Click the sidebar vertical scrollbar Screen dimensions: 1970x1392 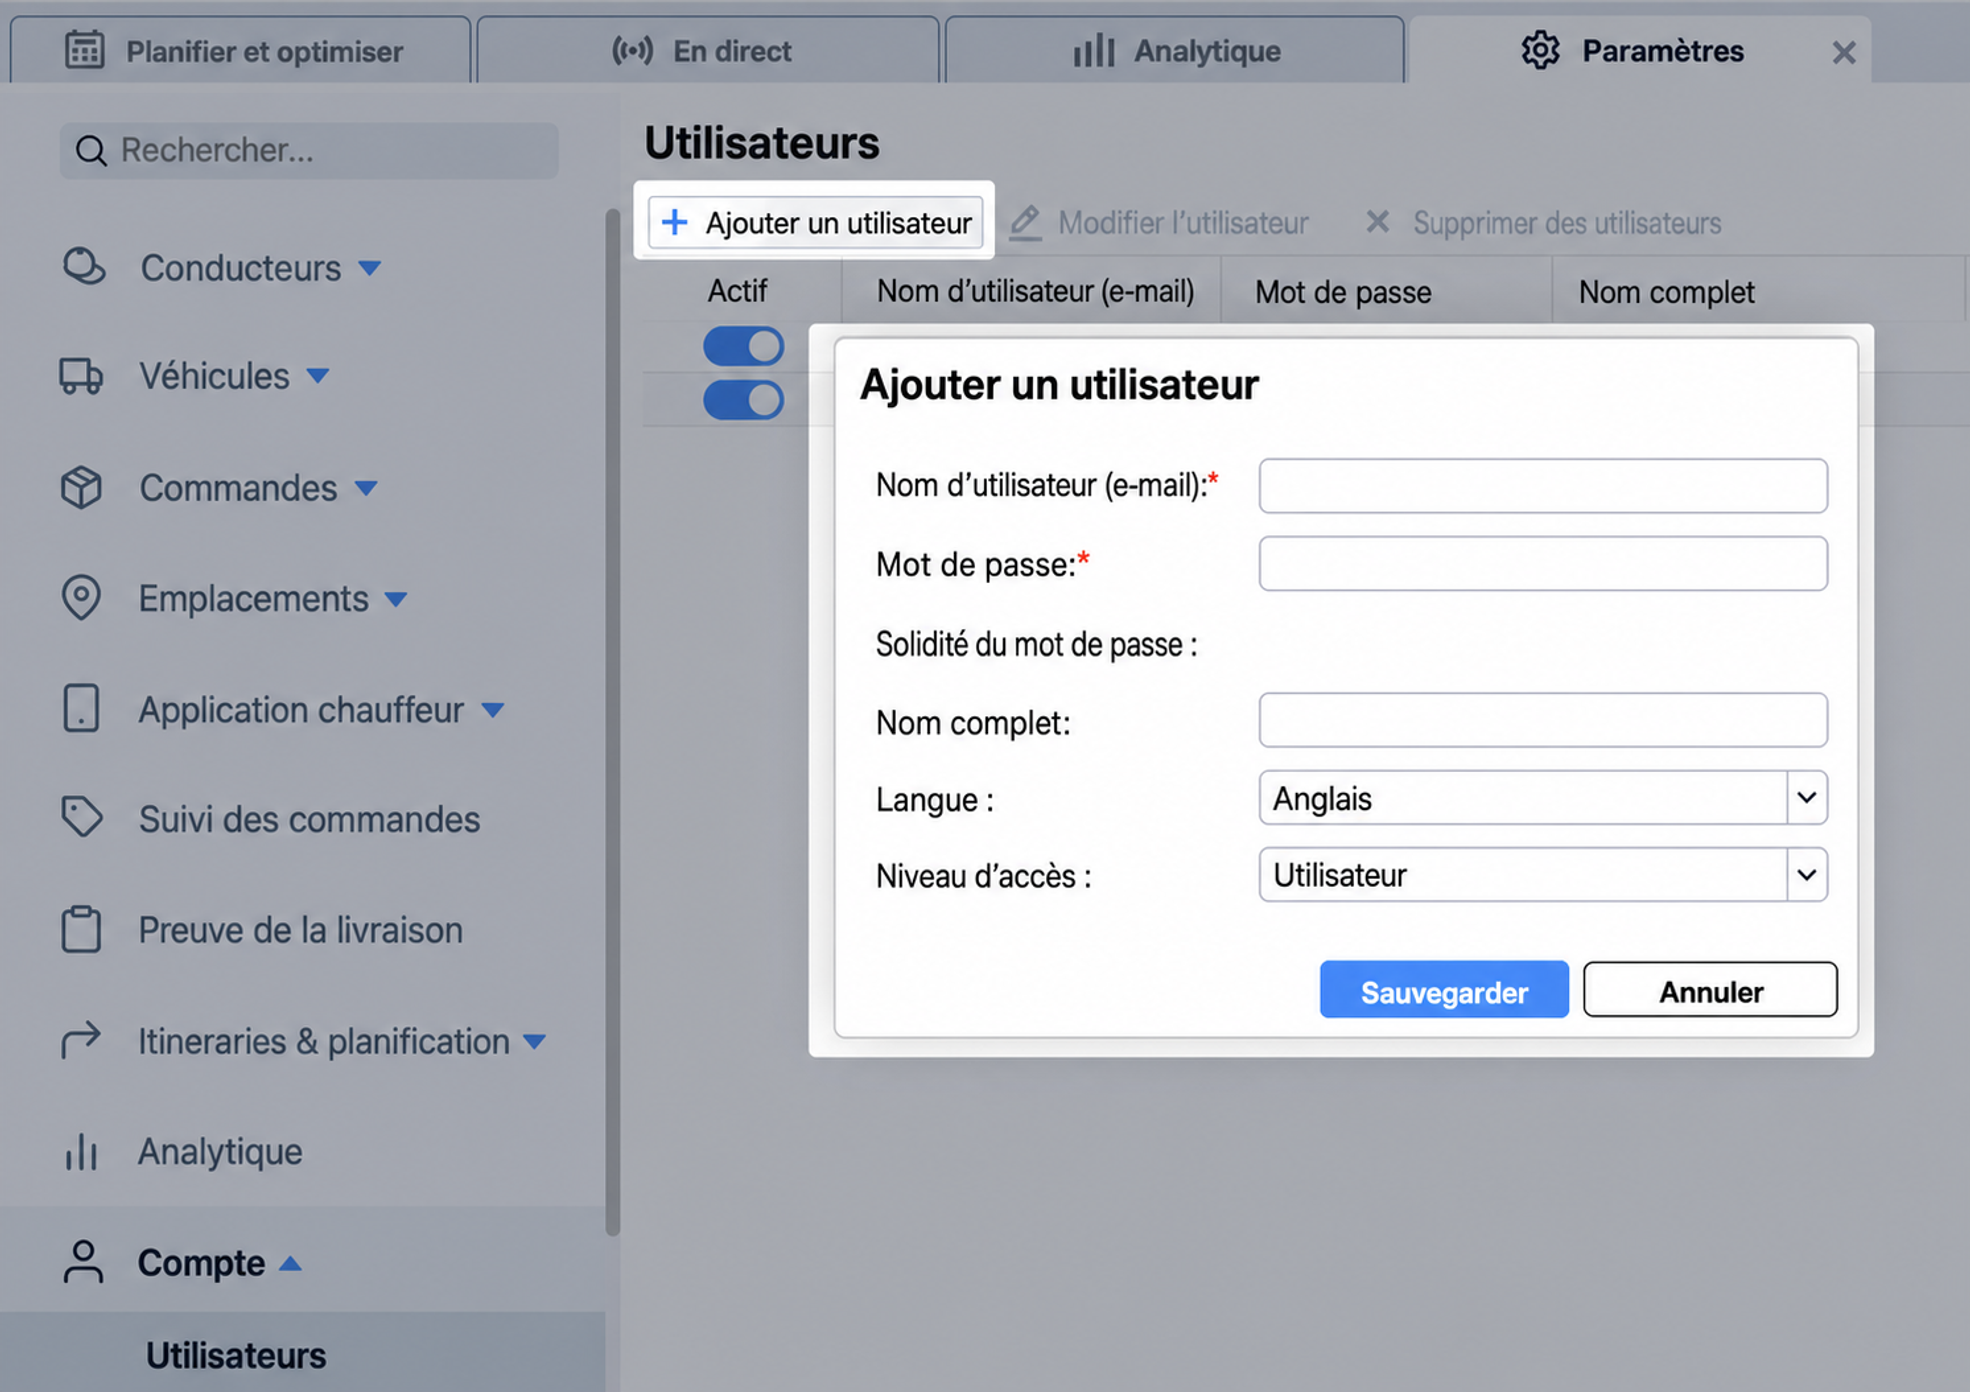[613, 722]
